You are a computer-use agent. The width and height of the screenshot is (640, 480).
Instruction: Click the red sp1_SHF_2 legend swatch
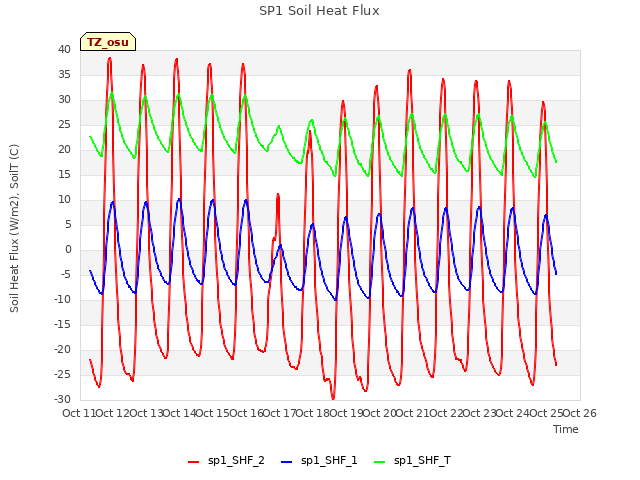point(193,462)
